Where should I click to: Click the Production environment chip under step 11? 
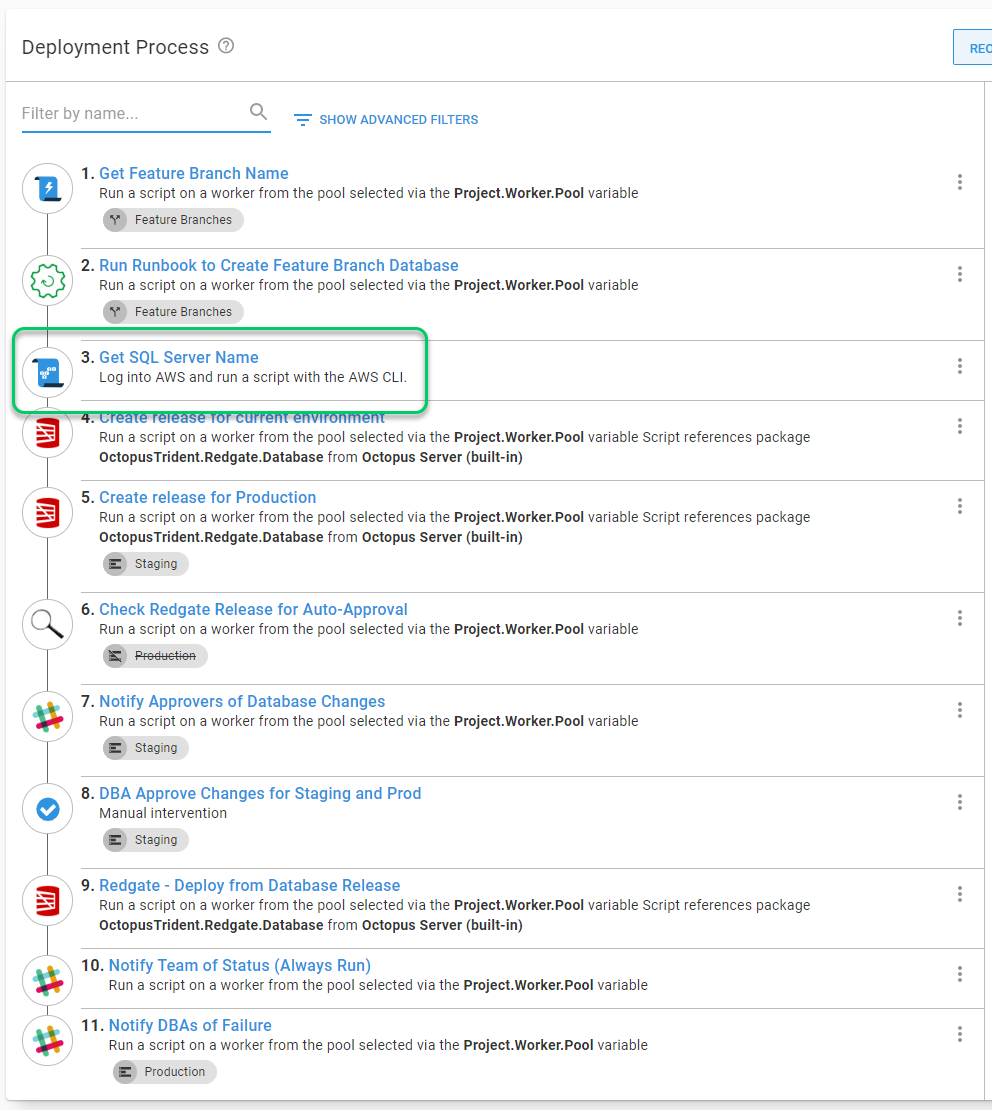click(x=164, y=1072)
